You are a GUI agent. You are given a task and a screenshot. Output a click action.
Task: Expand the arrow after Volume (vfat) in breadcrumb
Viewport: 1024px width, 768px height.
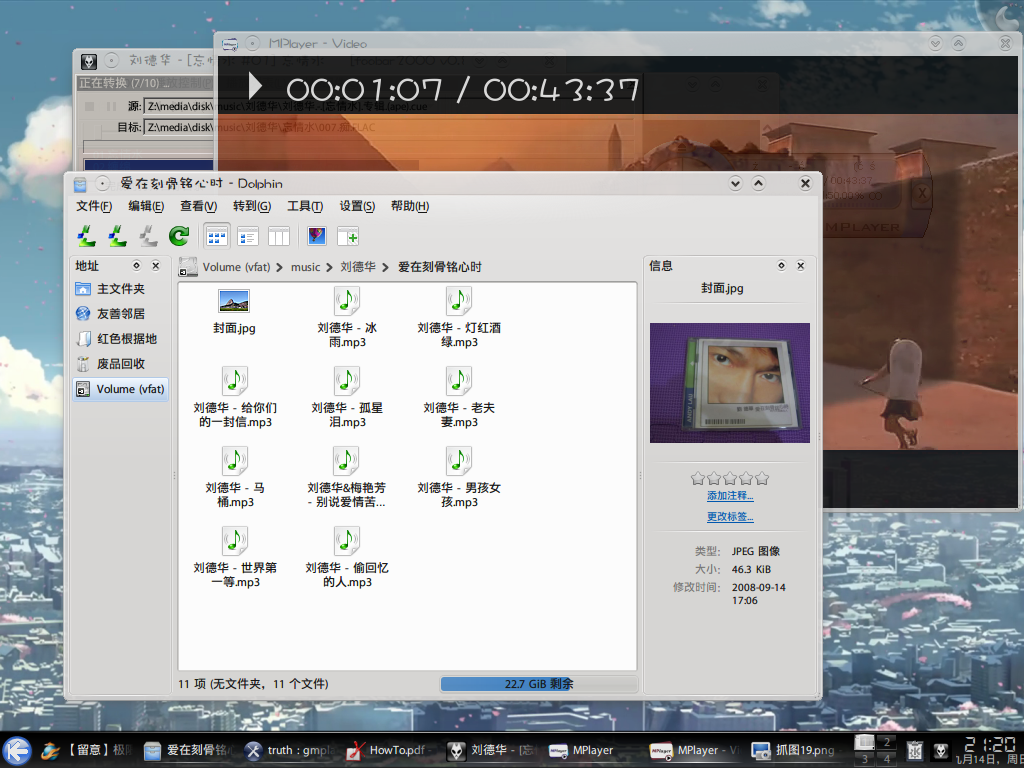tap(280, 267)
